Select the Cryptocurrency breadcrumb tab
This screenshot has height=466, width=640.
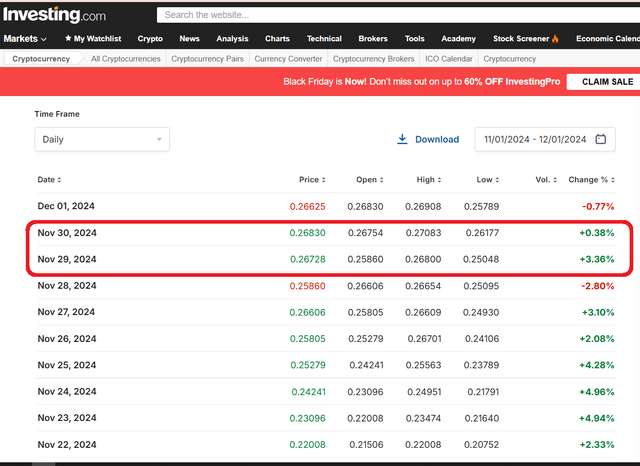coord(41,59)
